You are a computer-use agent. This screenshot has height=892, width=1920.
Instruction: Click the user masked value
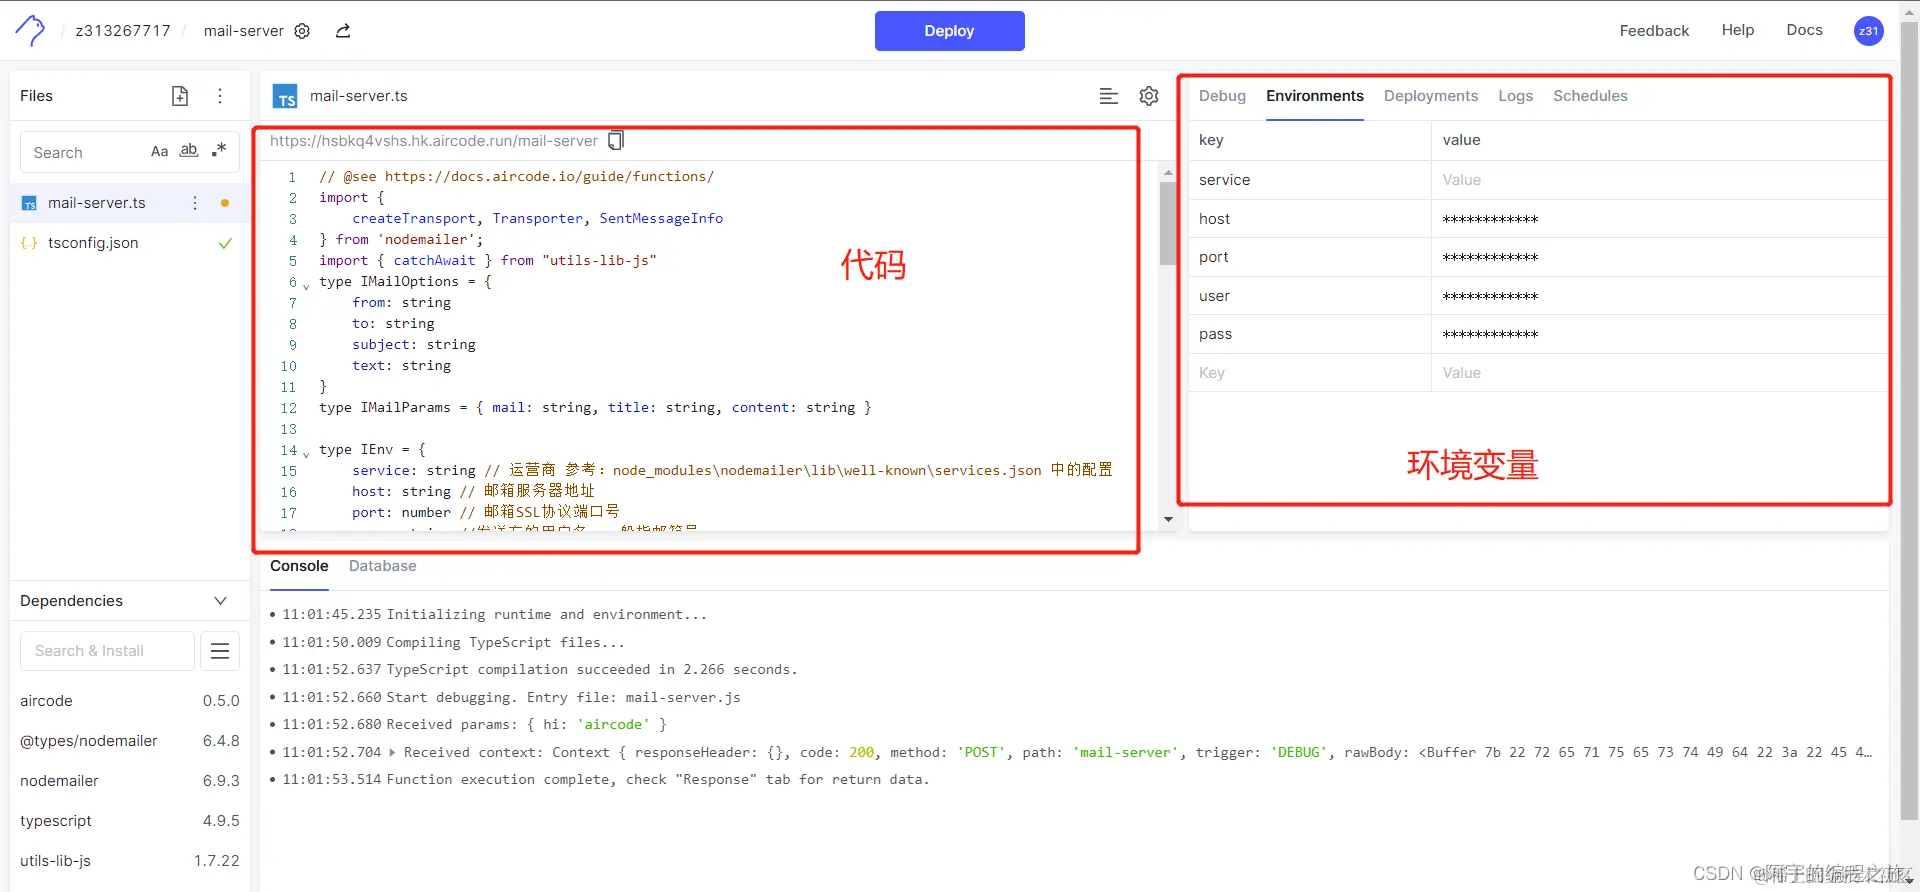pos(1490,296)
